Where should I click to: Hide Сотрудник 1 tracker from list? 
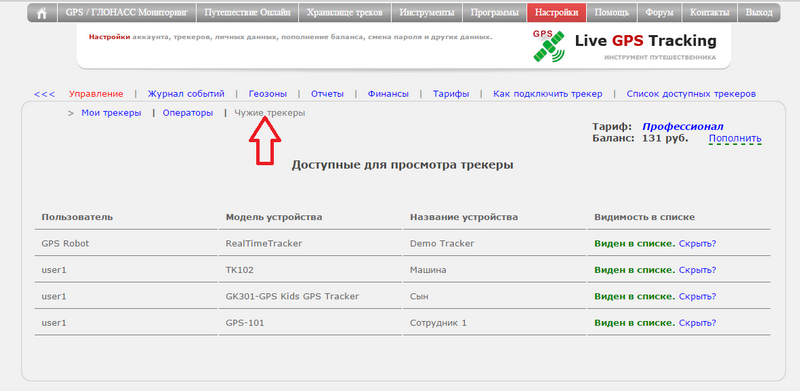click(x=697, y=323)
